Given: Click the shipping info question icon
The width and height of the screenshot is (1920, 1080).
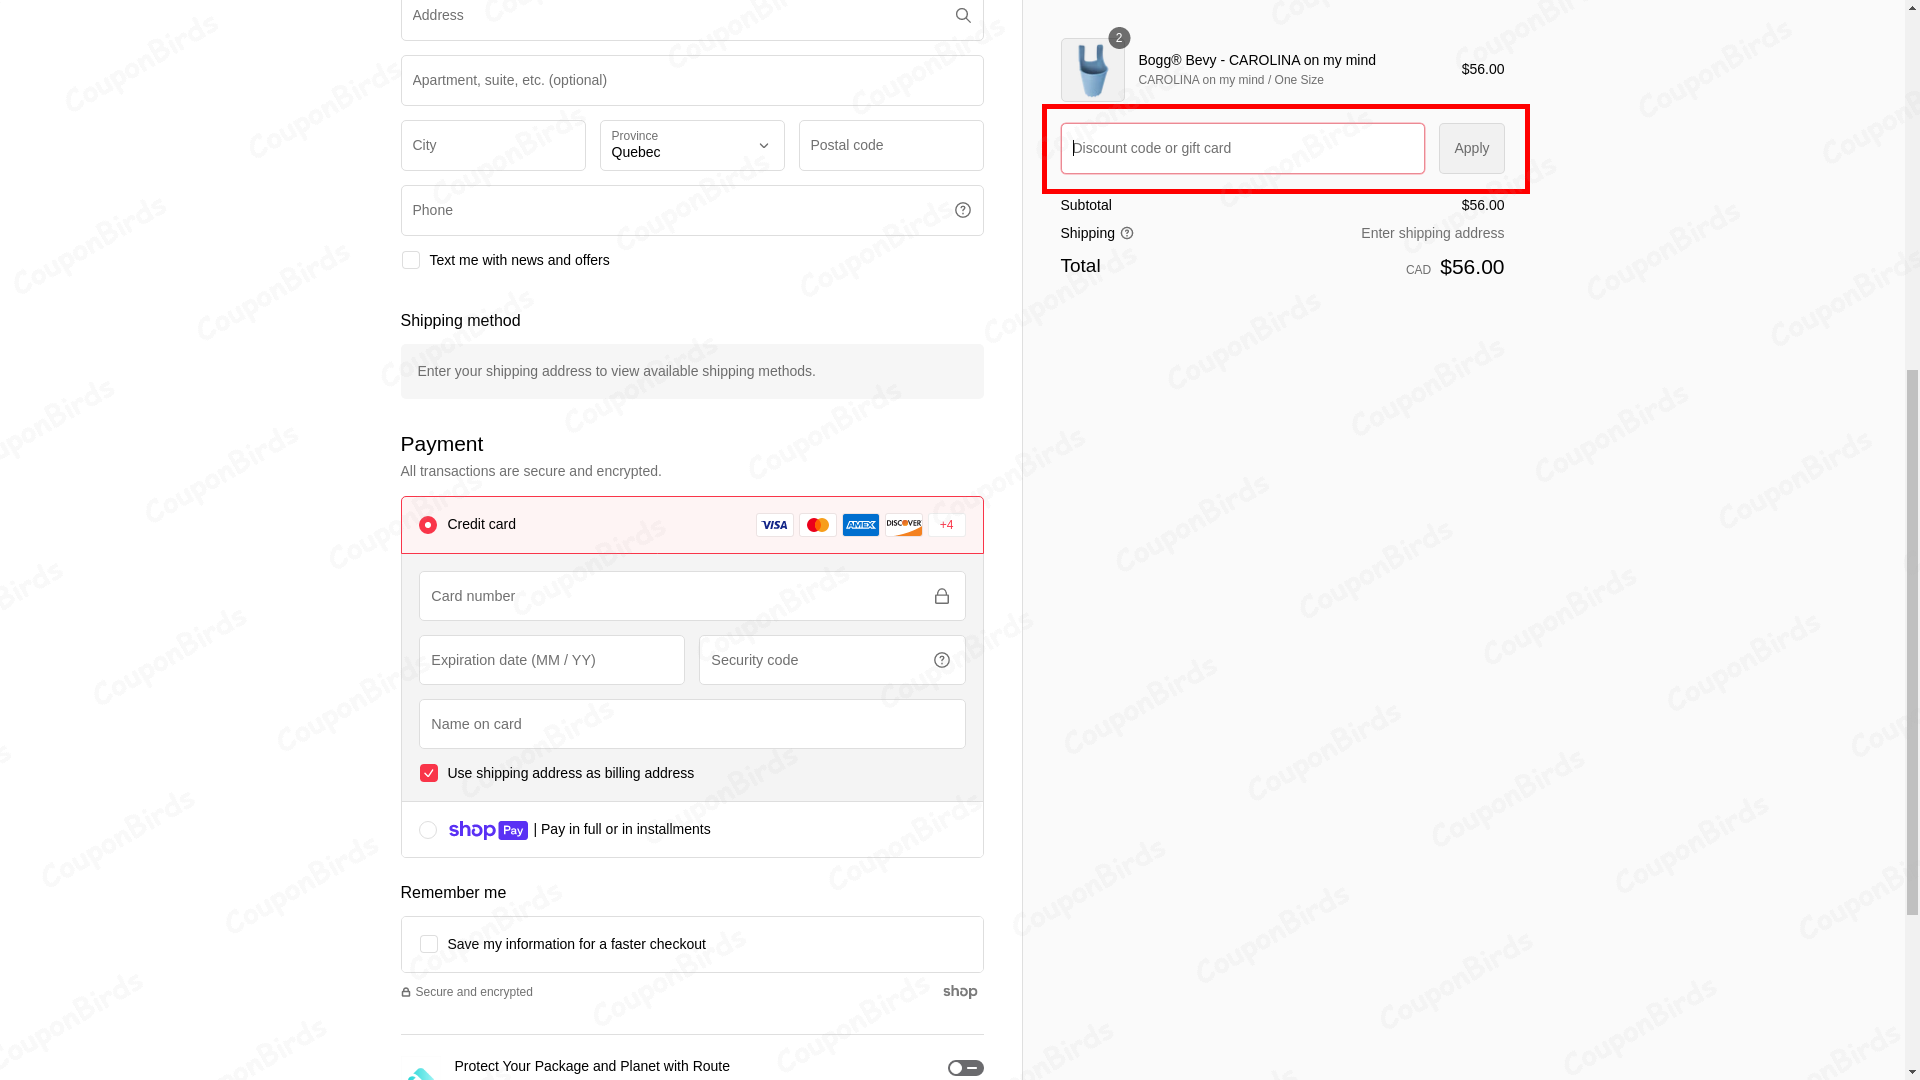Looking at the screenshot, I should [1127, 233].
